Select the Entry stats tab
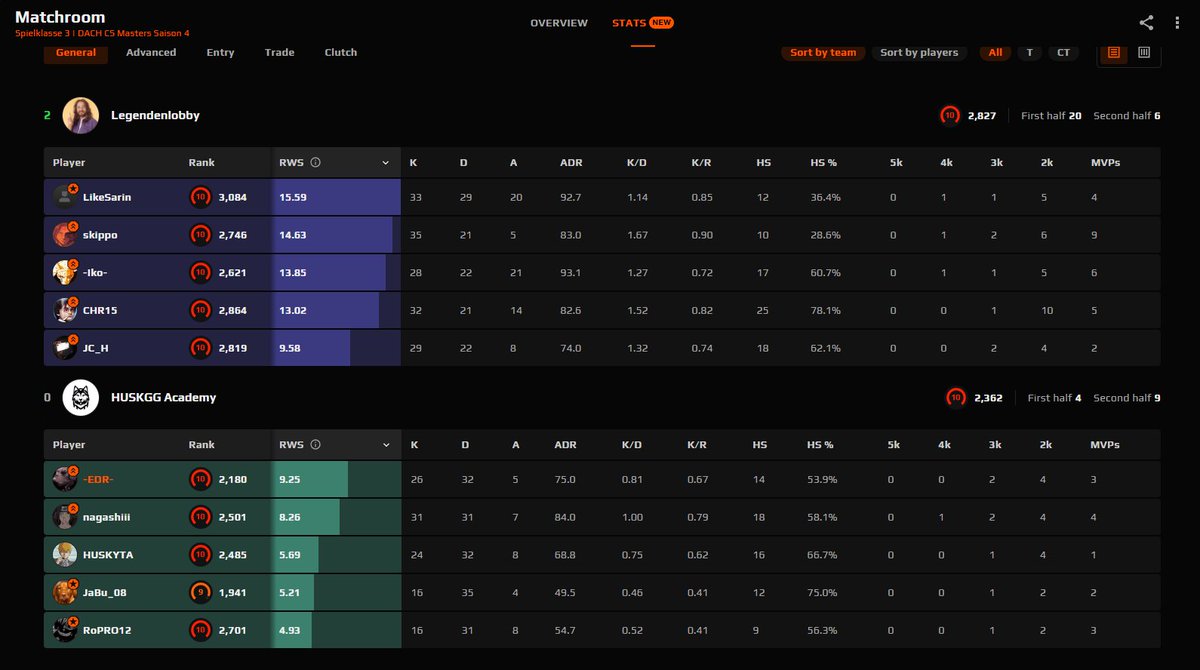The width and height of the screenshot is (1200, 670). click(x=220, y=52)
